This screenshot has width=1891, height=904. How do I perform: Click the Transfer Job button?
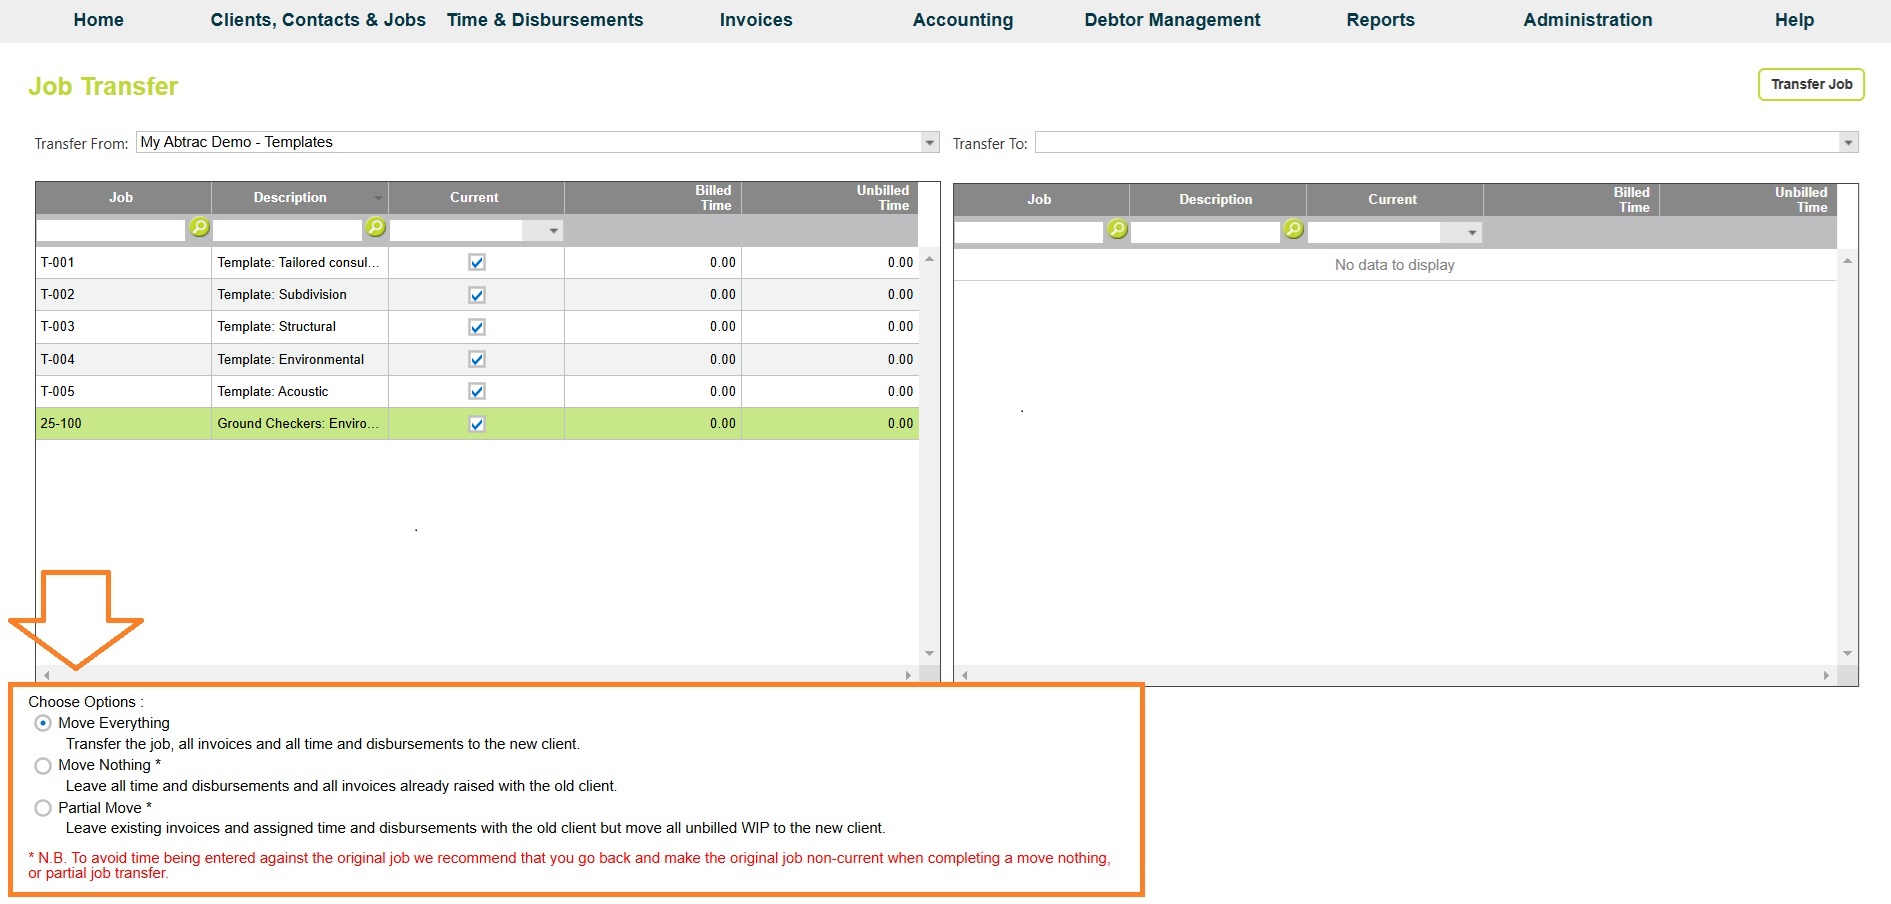tap(1811, 84)
